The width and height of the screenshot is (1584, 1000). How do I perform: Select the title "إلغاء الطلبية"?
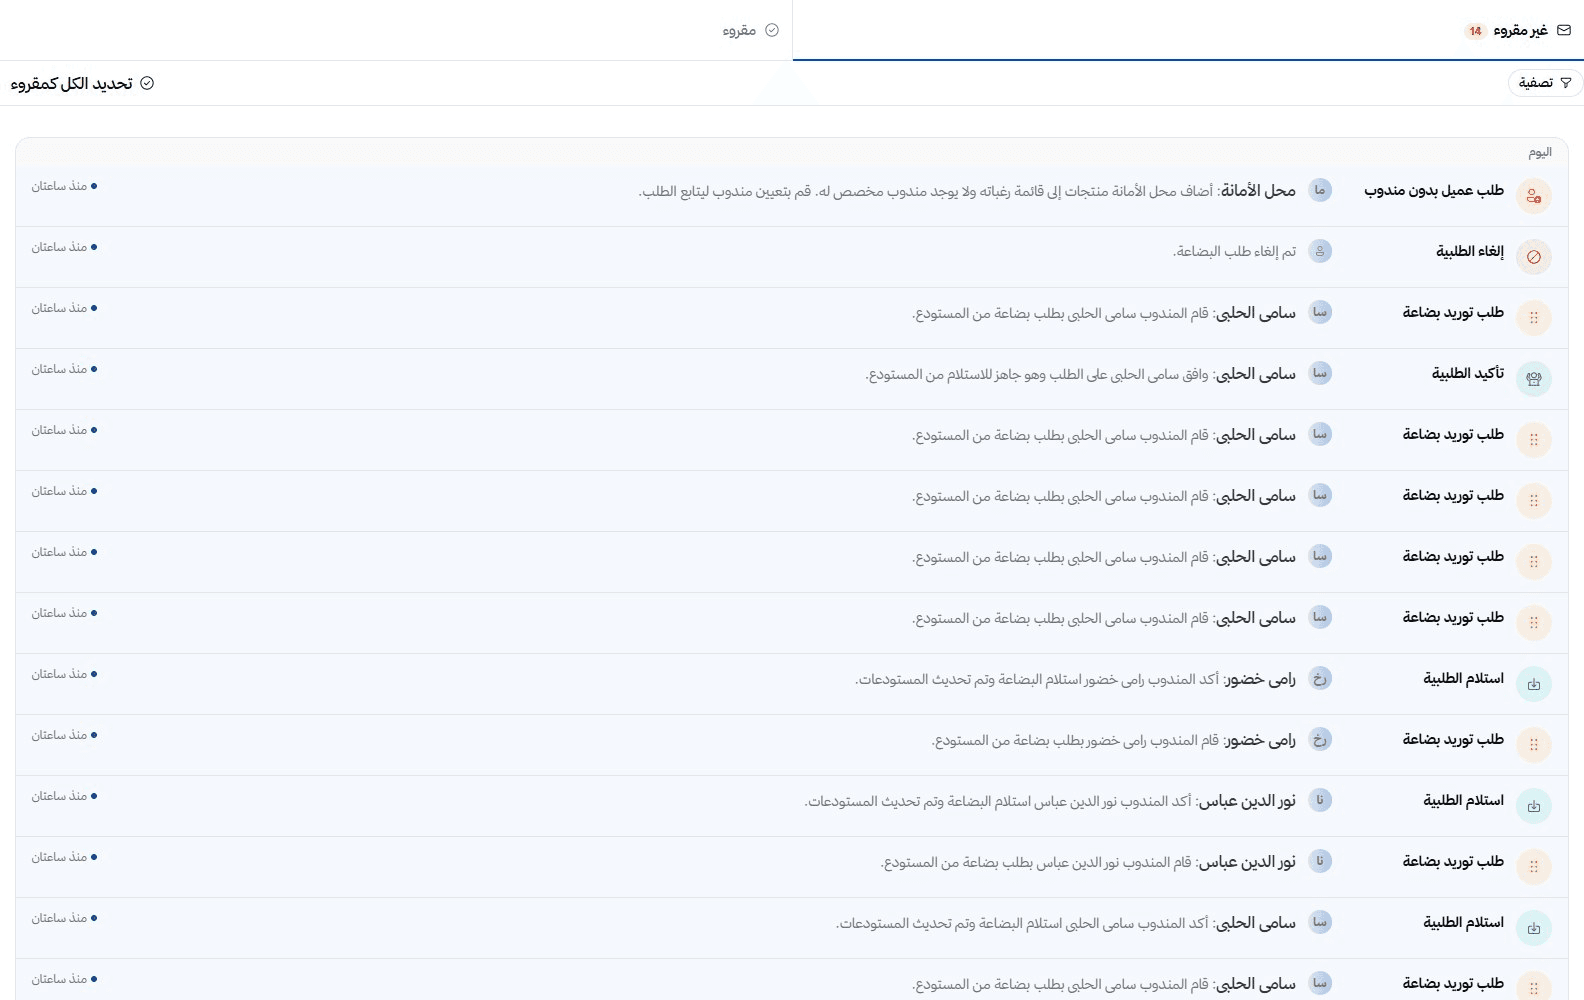[x=1470, y=251]
